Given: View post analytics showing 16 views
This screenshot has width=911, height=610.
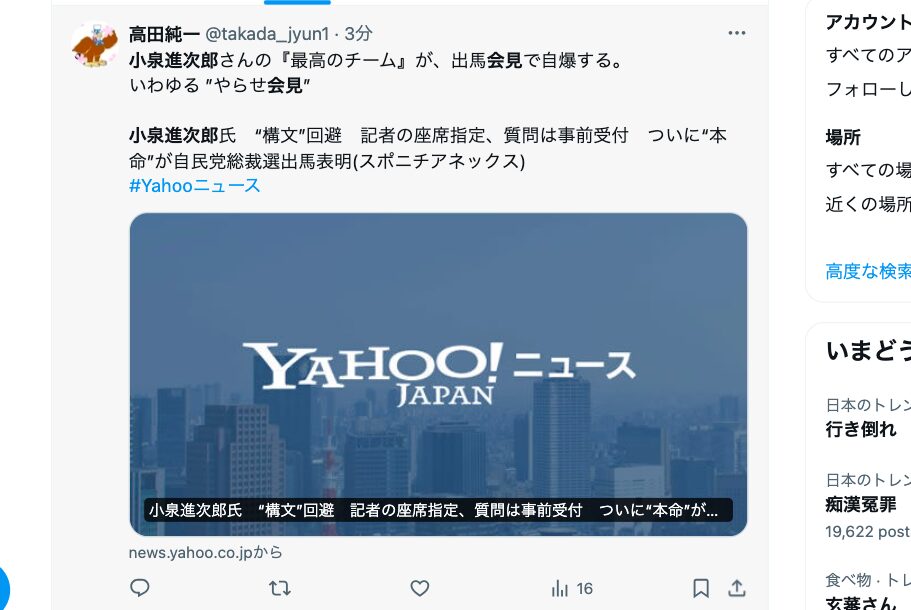Looking at the screenshot, I should click(572, 589).
